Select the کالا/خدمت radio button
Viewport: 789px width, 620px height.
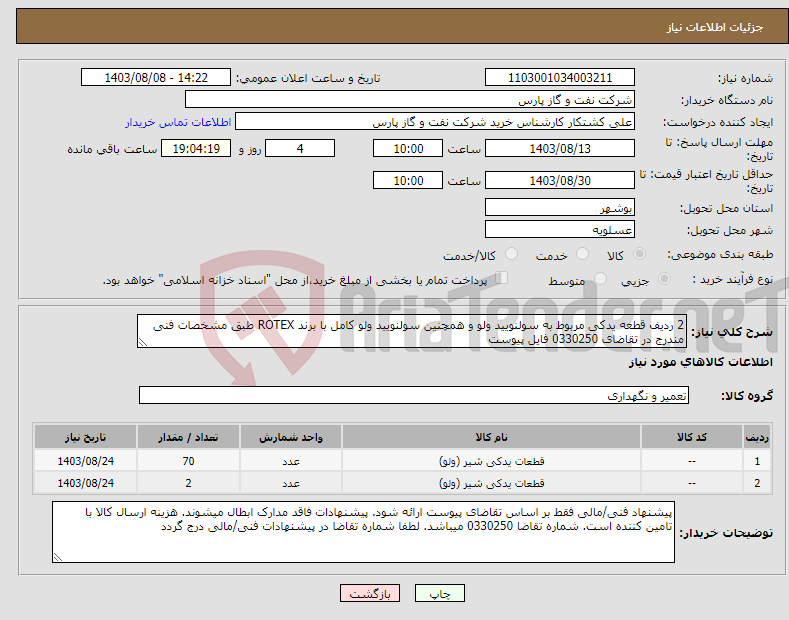pos(511,254)
